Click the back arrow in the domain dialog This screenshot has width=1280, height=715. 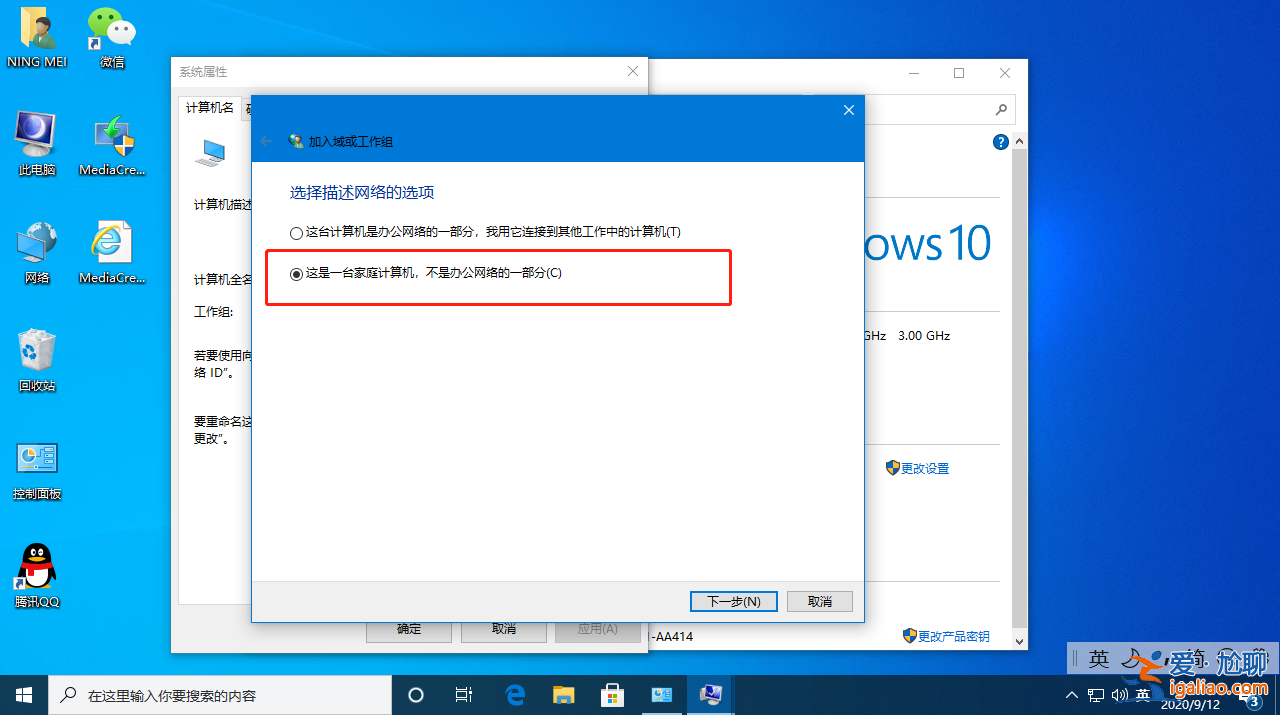(265, 141)
